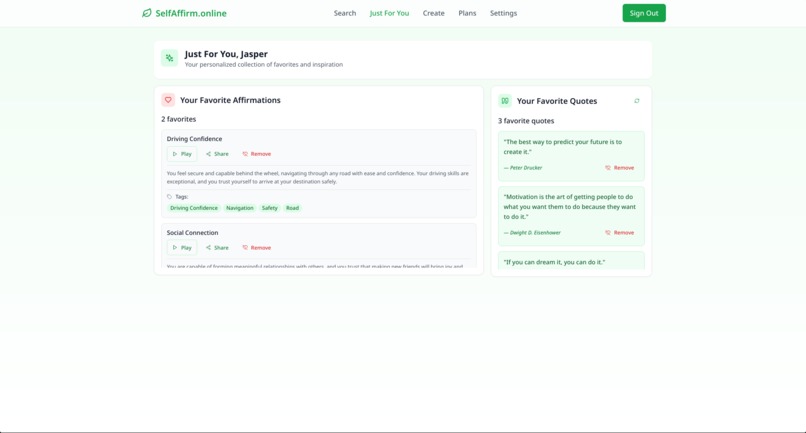Click the Driving Confidence affirmation title
Image resolution: width=806 pixels, height=433 pixels.
194,139
